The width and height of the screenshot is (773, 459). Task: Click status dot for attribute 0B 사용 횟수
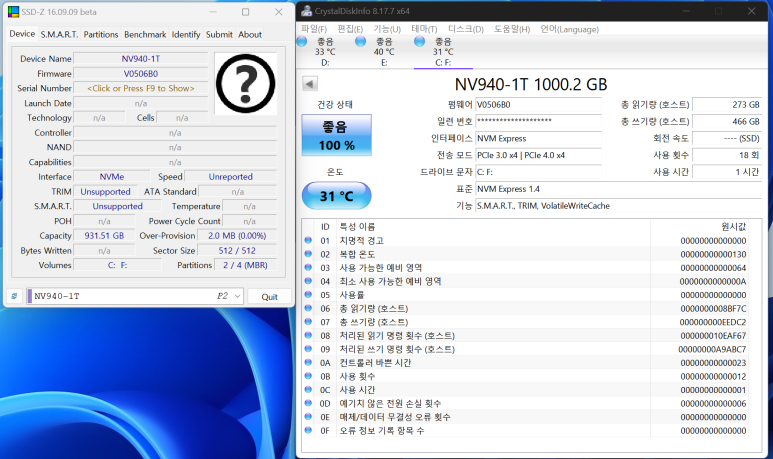308,376
